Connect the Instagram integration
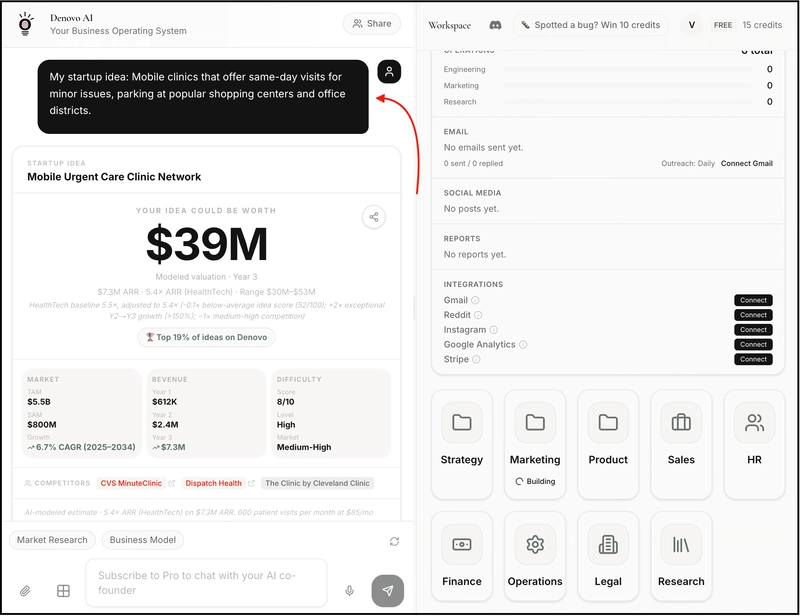Viewport: 800px width, 616px height. (x=753, y=330)
